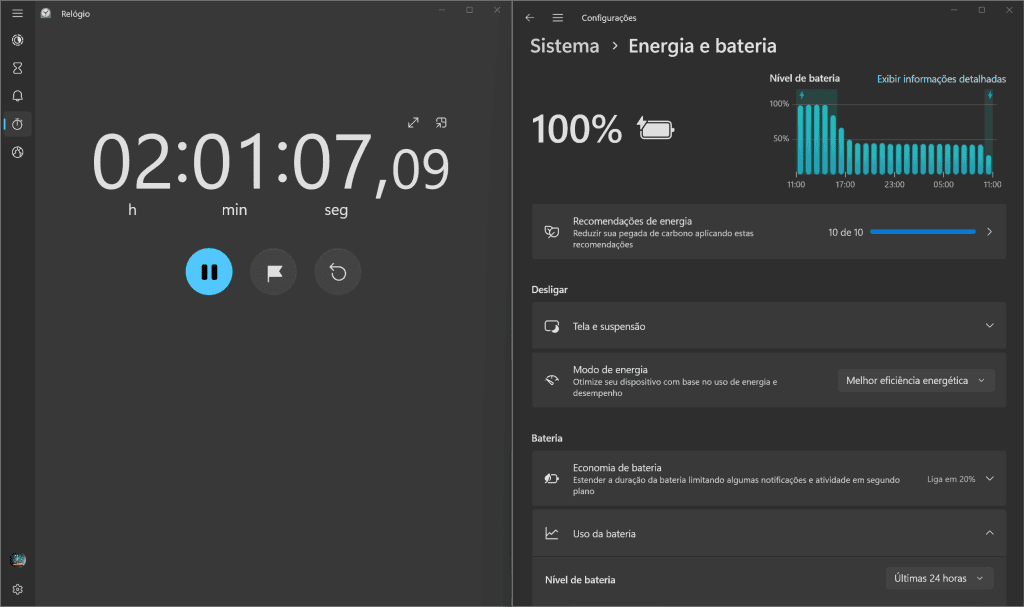Open Exibir informações detalhadas link
1024x607 pixels.
tap(941, 79)
